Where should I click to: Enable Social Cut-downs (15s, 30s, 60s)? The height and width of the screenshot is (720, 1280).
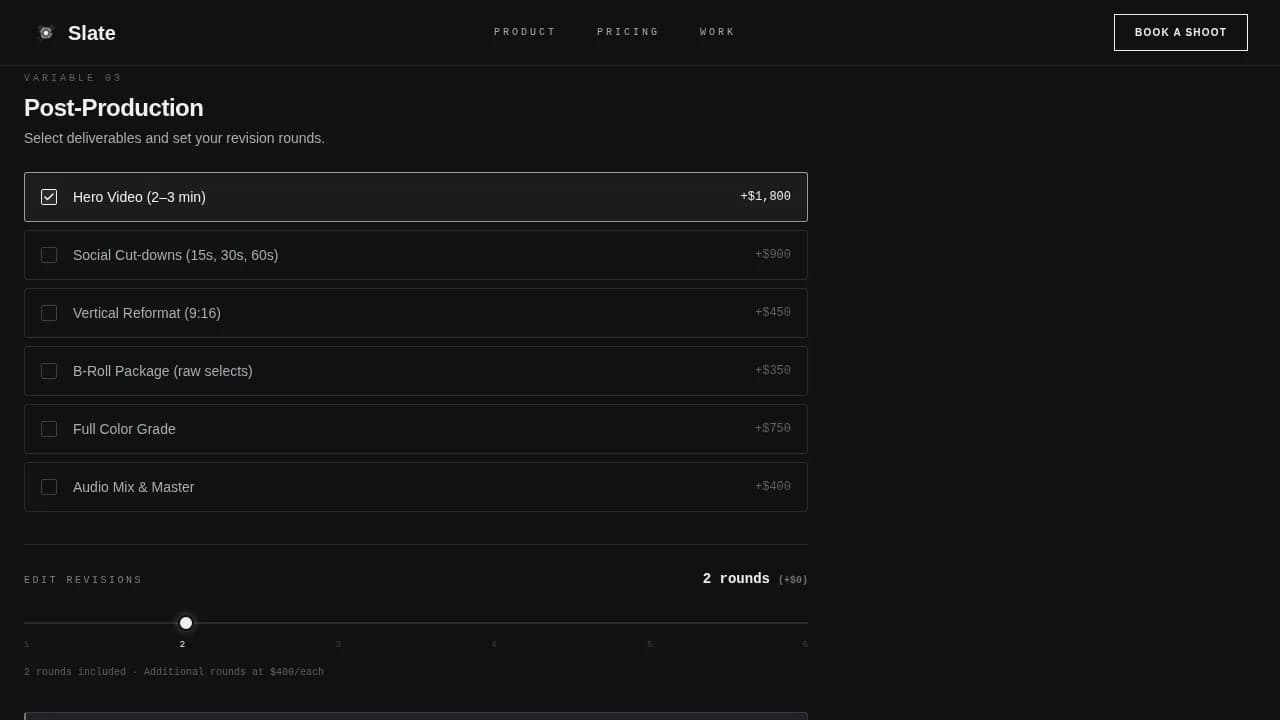[49, 255]
